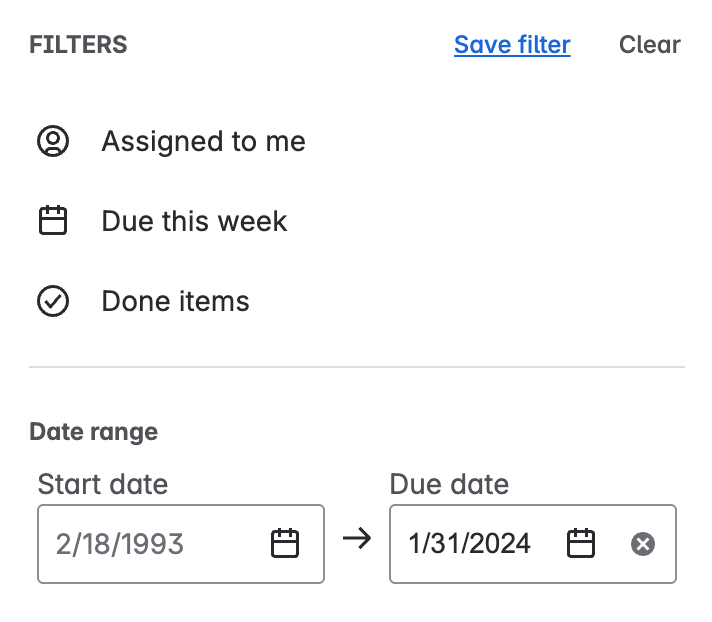Click the Clear filters button

click(x=649, y=45)
